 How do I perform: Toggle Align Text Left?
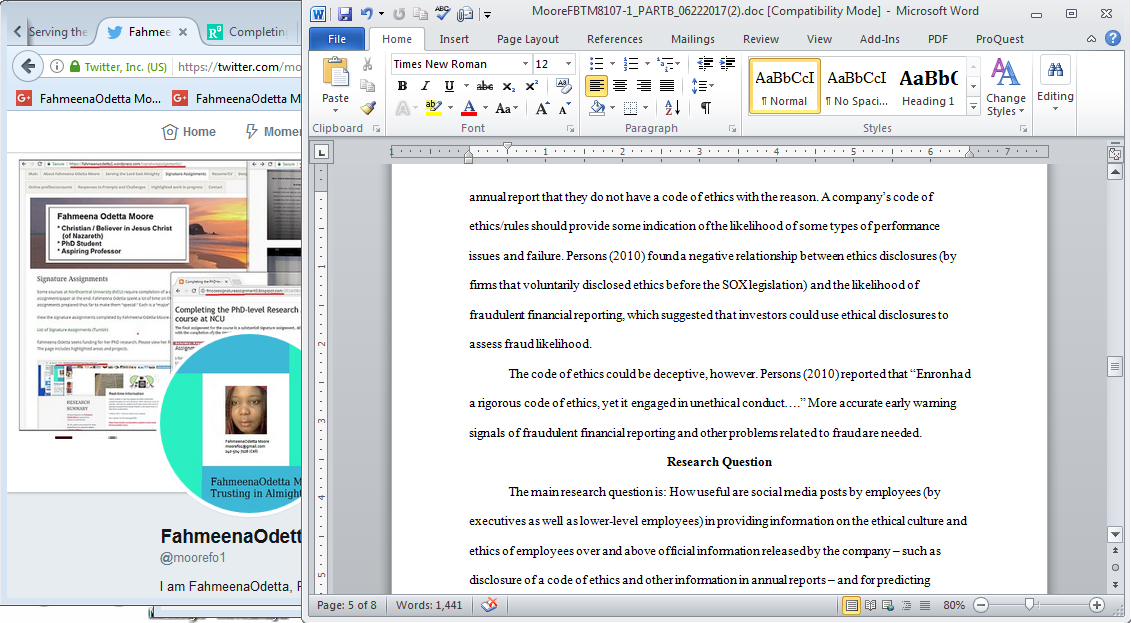click(x=596, y=86)
